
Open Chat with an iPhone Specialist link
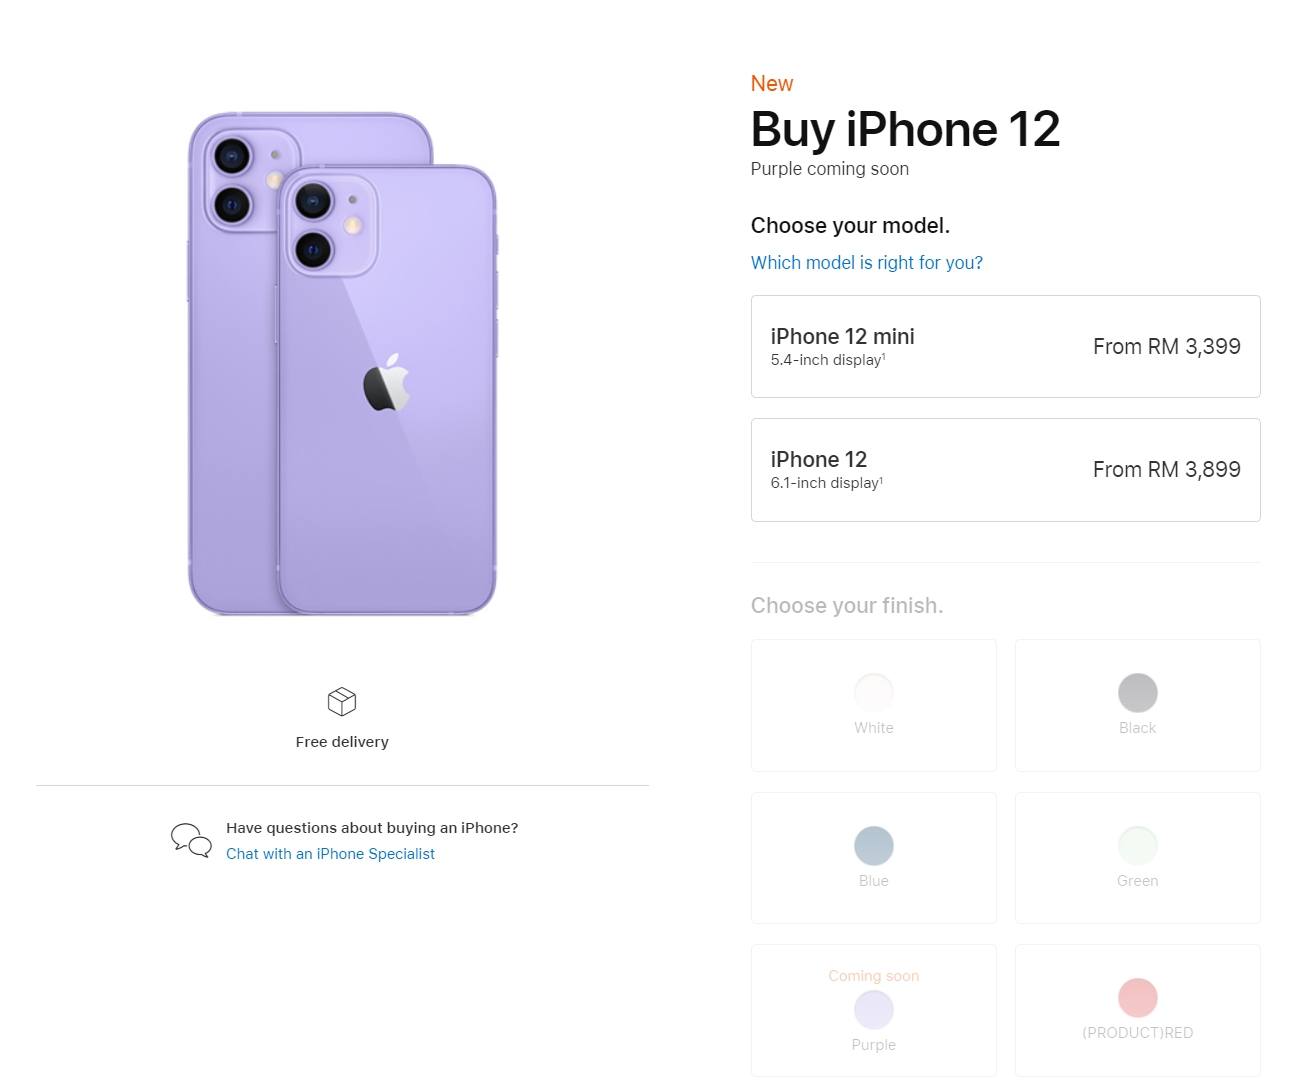[330, 854]
